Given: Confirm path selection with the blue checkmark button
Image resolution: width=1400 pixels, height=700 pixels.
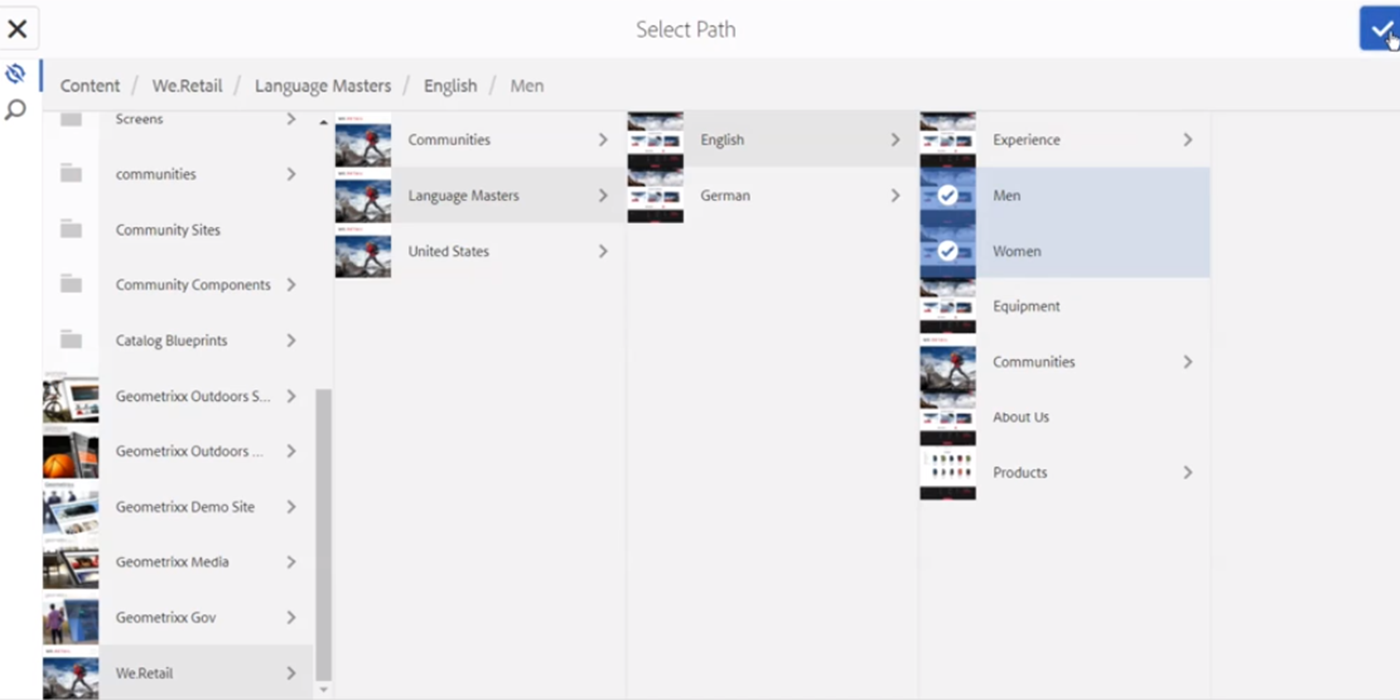Looking at the screenshot, I should point(1380,28).
